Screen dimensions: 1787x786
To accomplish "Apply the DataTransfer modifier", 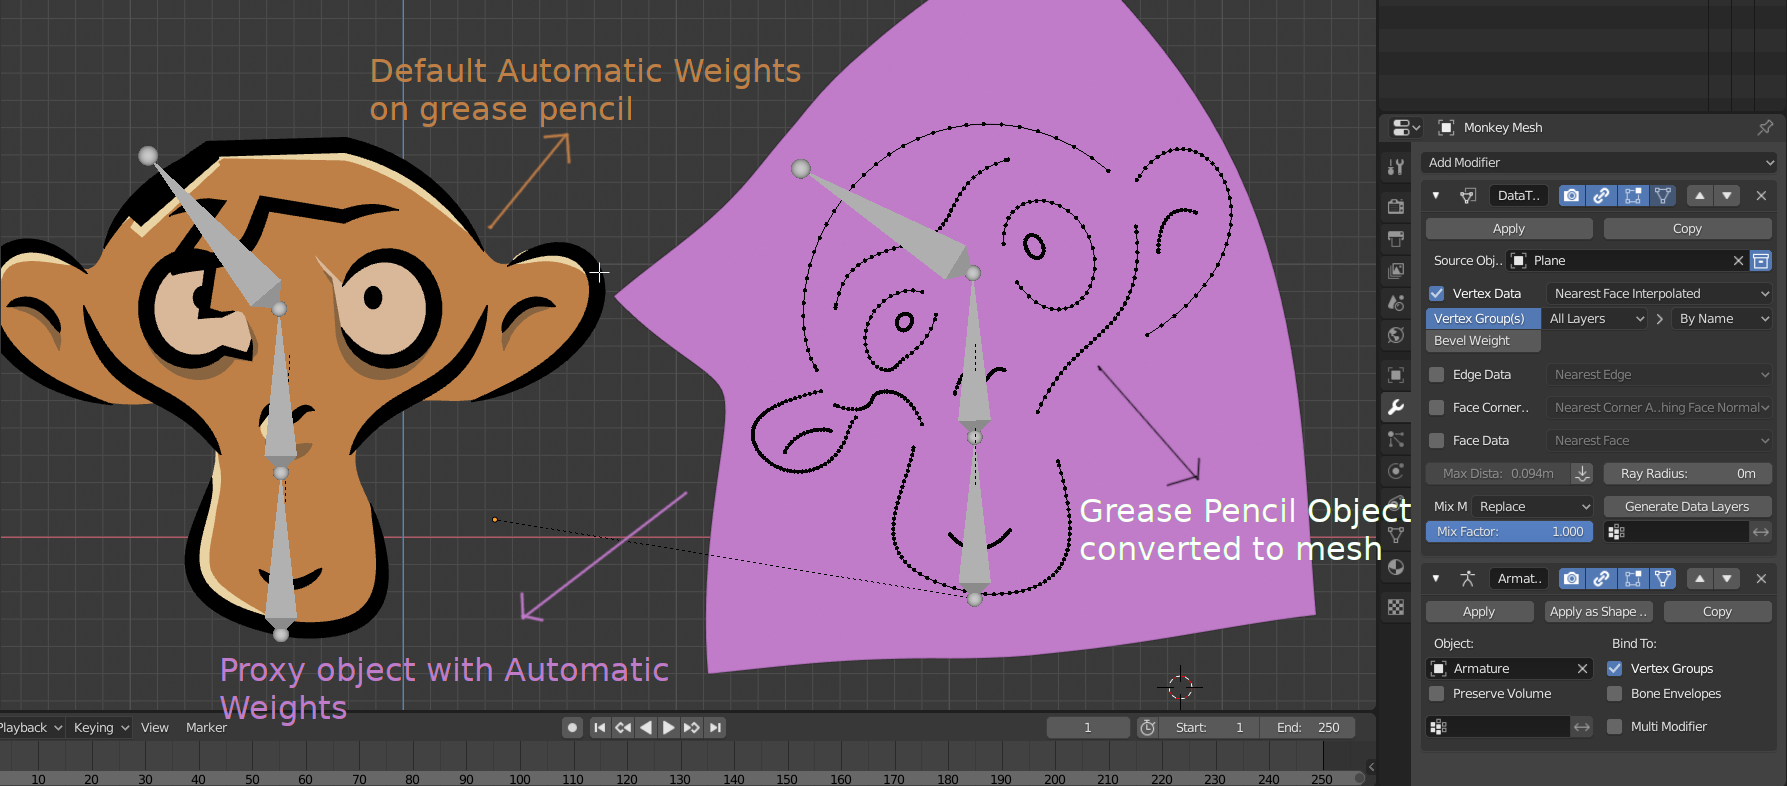I will coord(1509,229).
